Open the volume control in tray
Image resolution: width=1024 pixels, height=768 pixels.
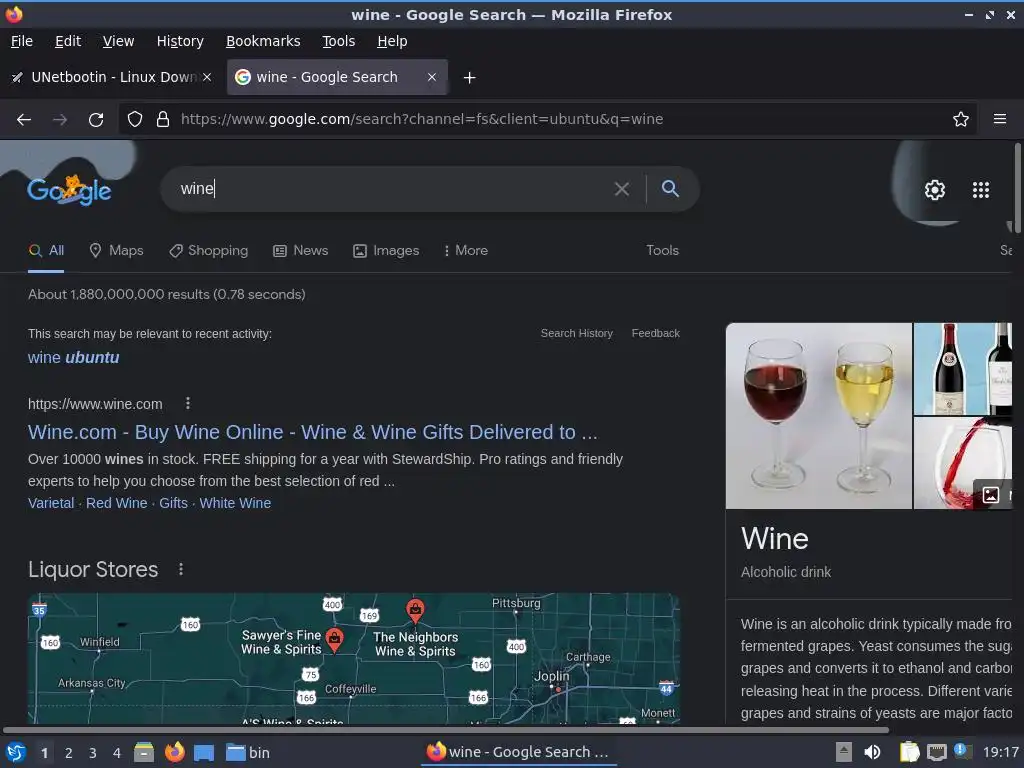pyautogui.click(x=872, y=752)
